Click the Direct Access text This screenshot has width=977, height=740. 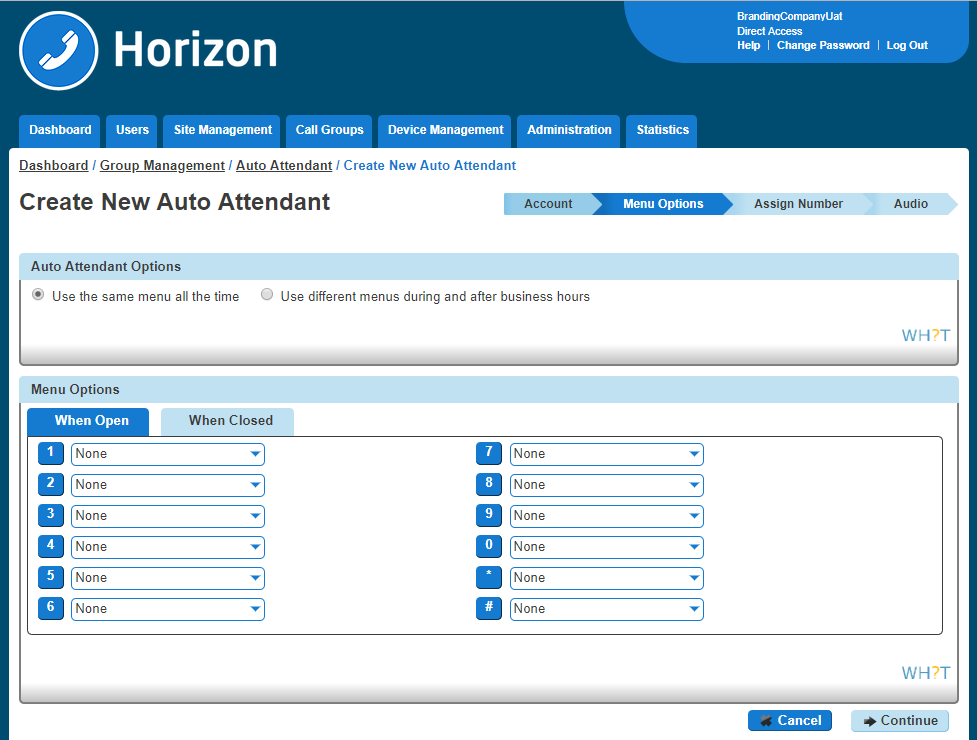point(770,31)
